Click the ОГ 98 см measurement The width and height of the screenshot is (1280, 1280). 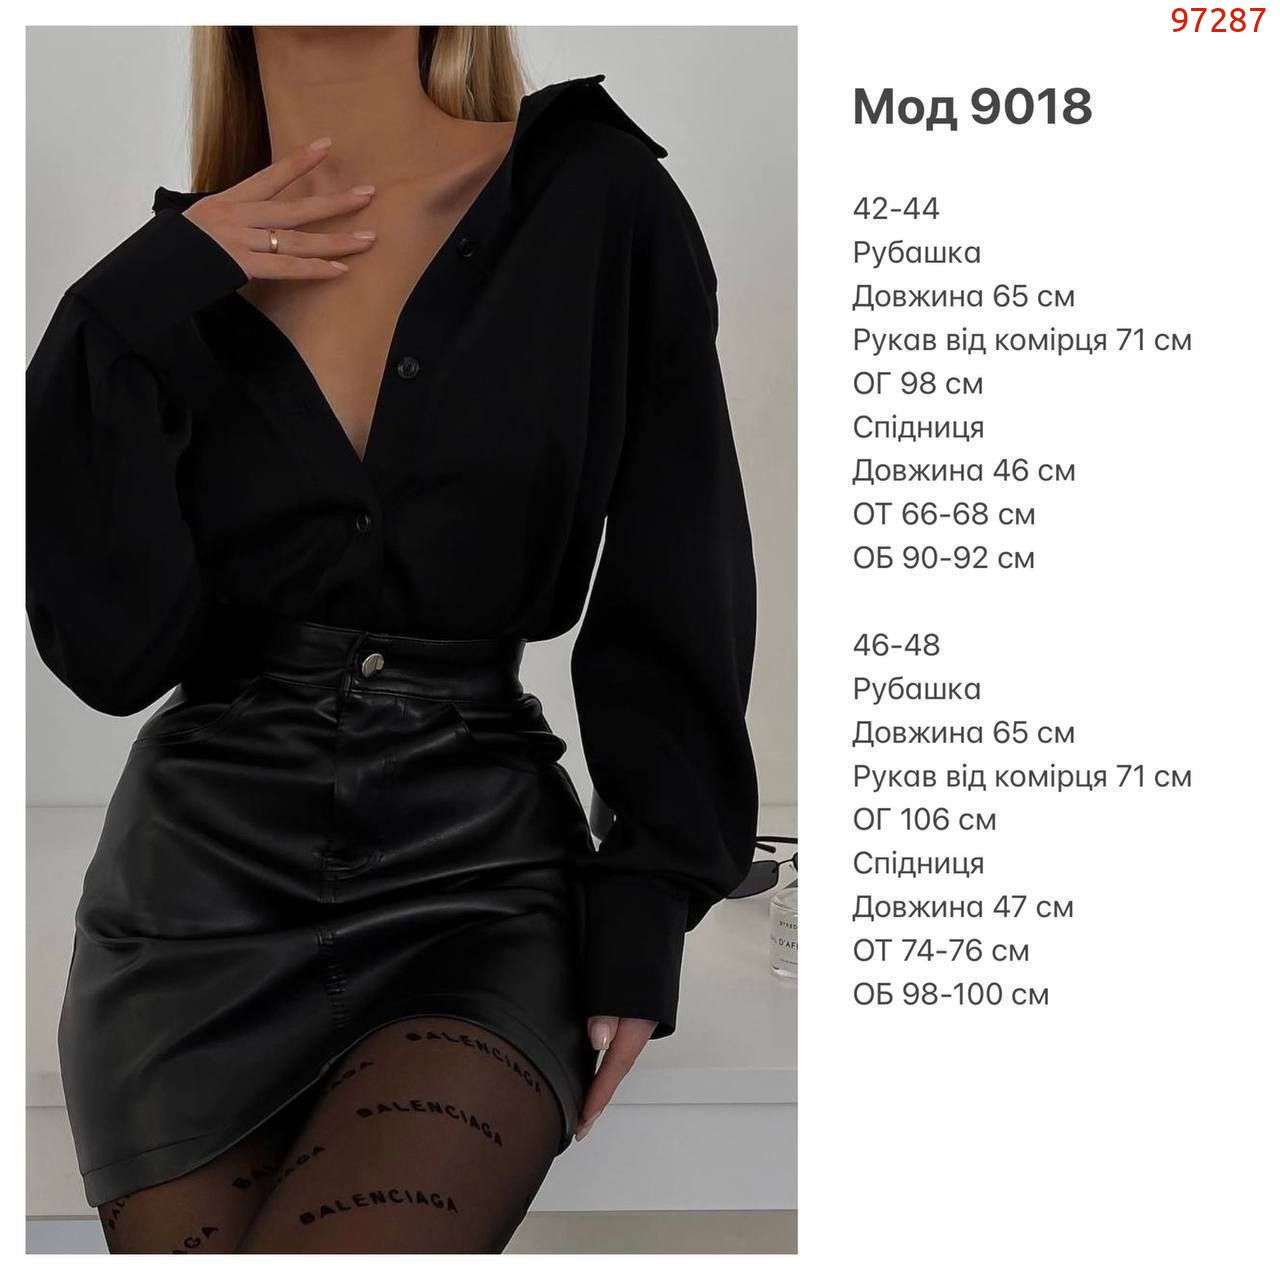tap(918, 384)
